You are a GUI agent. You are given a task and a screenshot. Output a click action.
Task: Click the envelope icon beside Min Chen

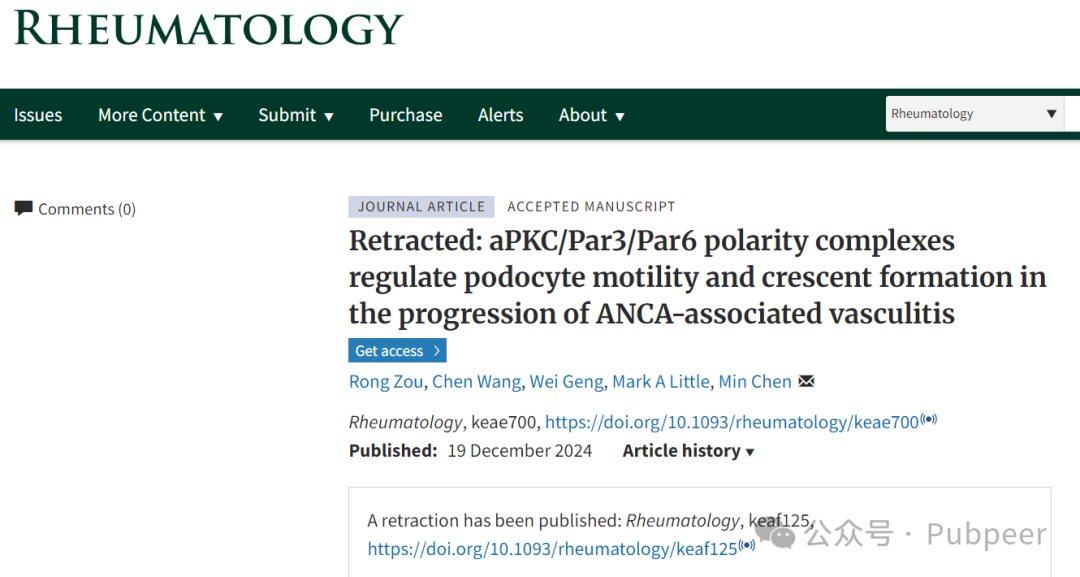(806, 381)
